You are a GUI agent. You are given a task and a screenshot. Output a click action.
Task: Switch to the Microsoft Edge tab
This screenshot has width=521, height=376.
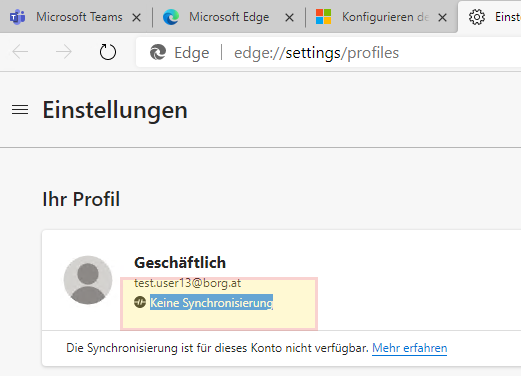[x=229, y=17]
